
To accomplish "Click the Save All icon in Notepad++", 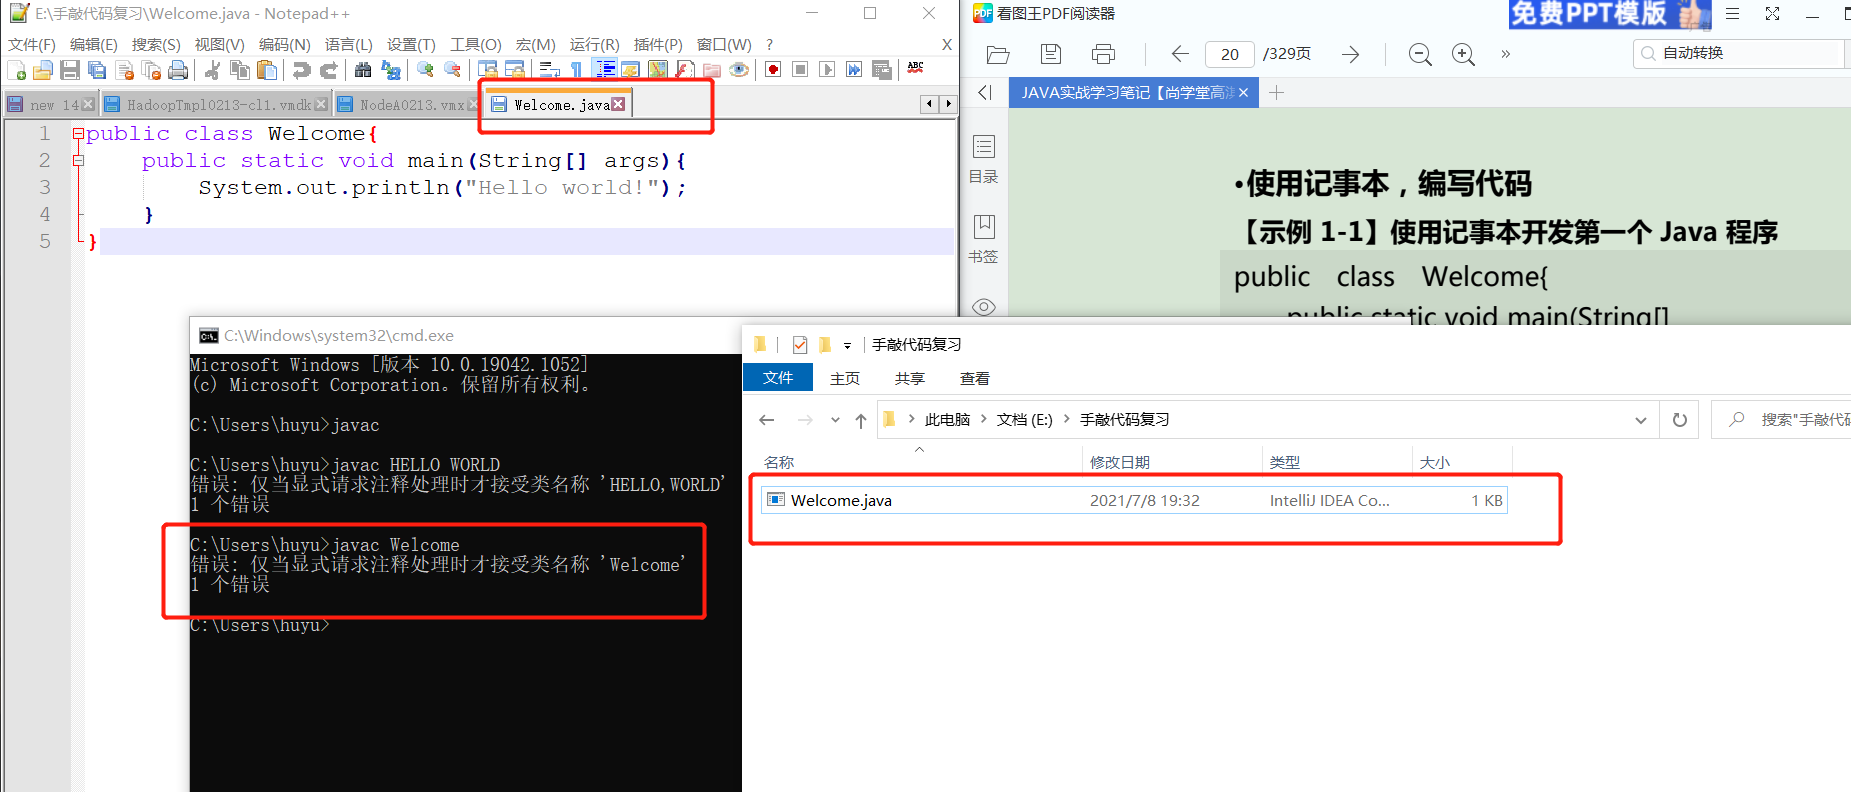I will click(97, 69).
